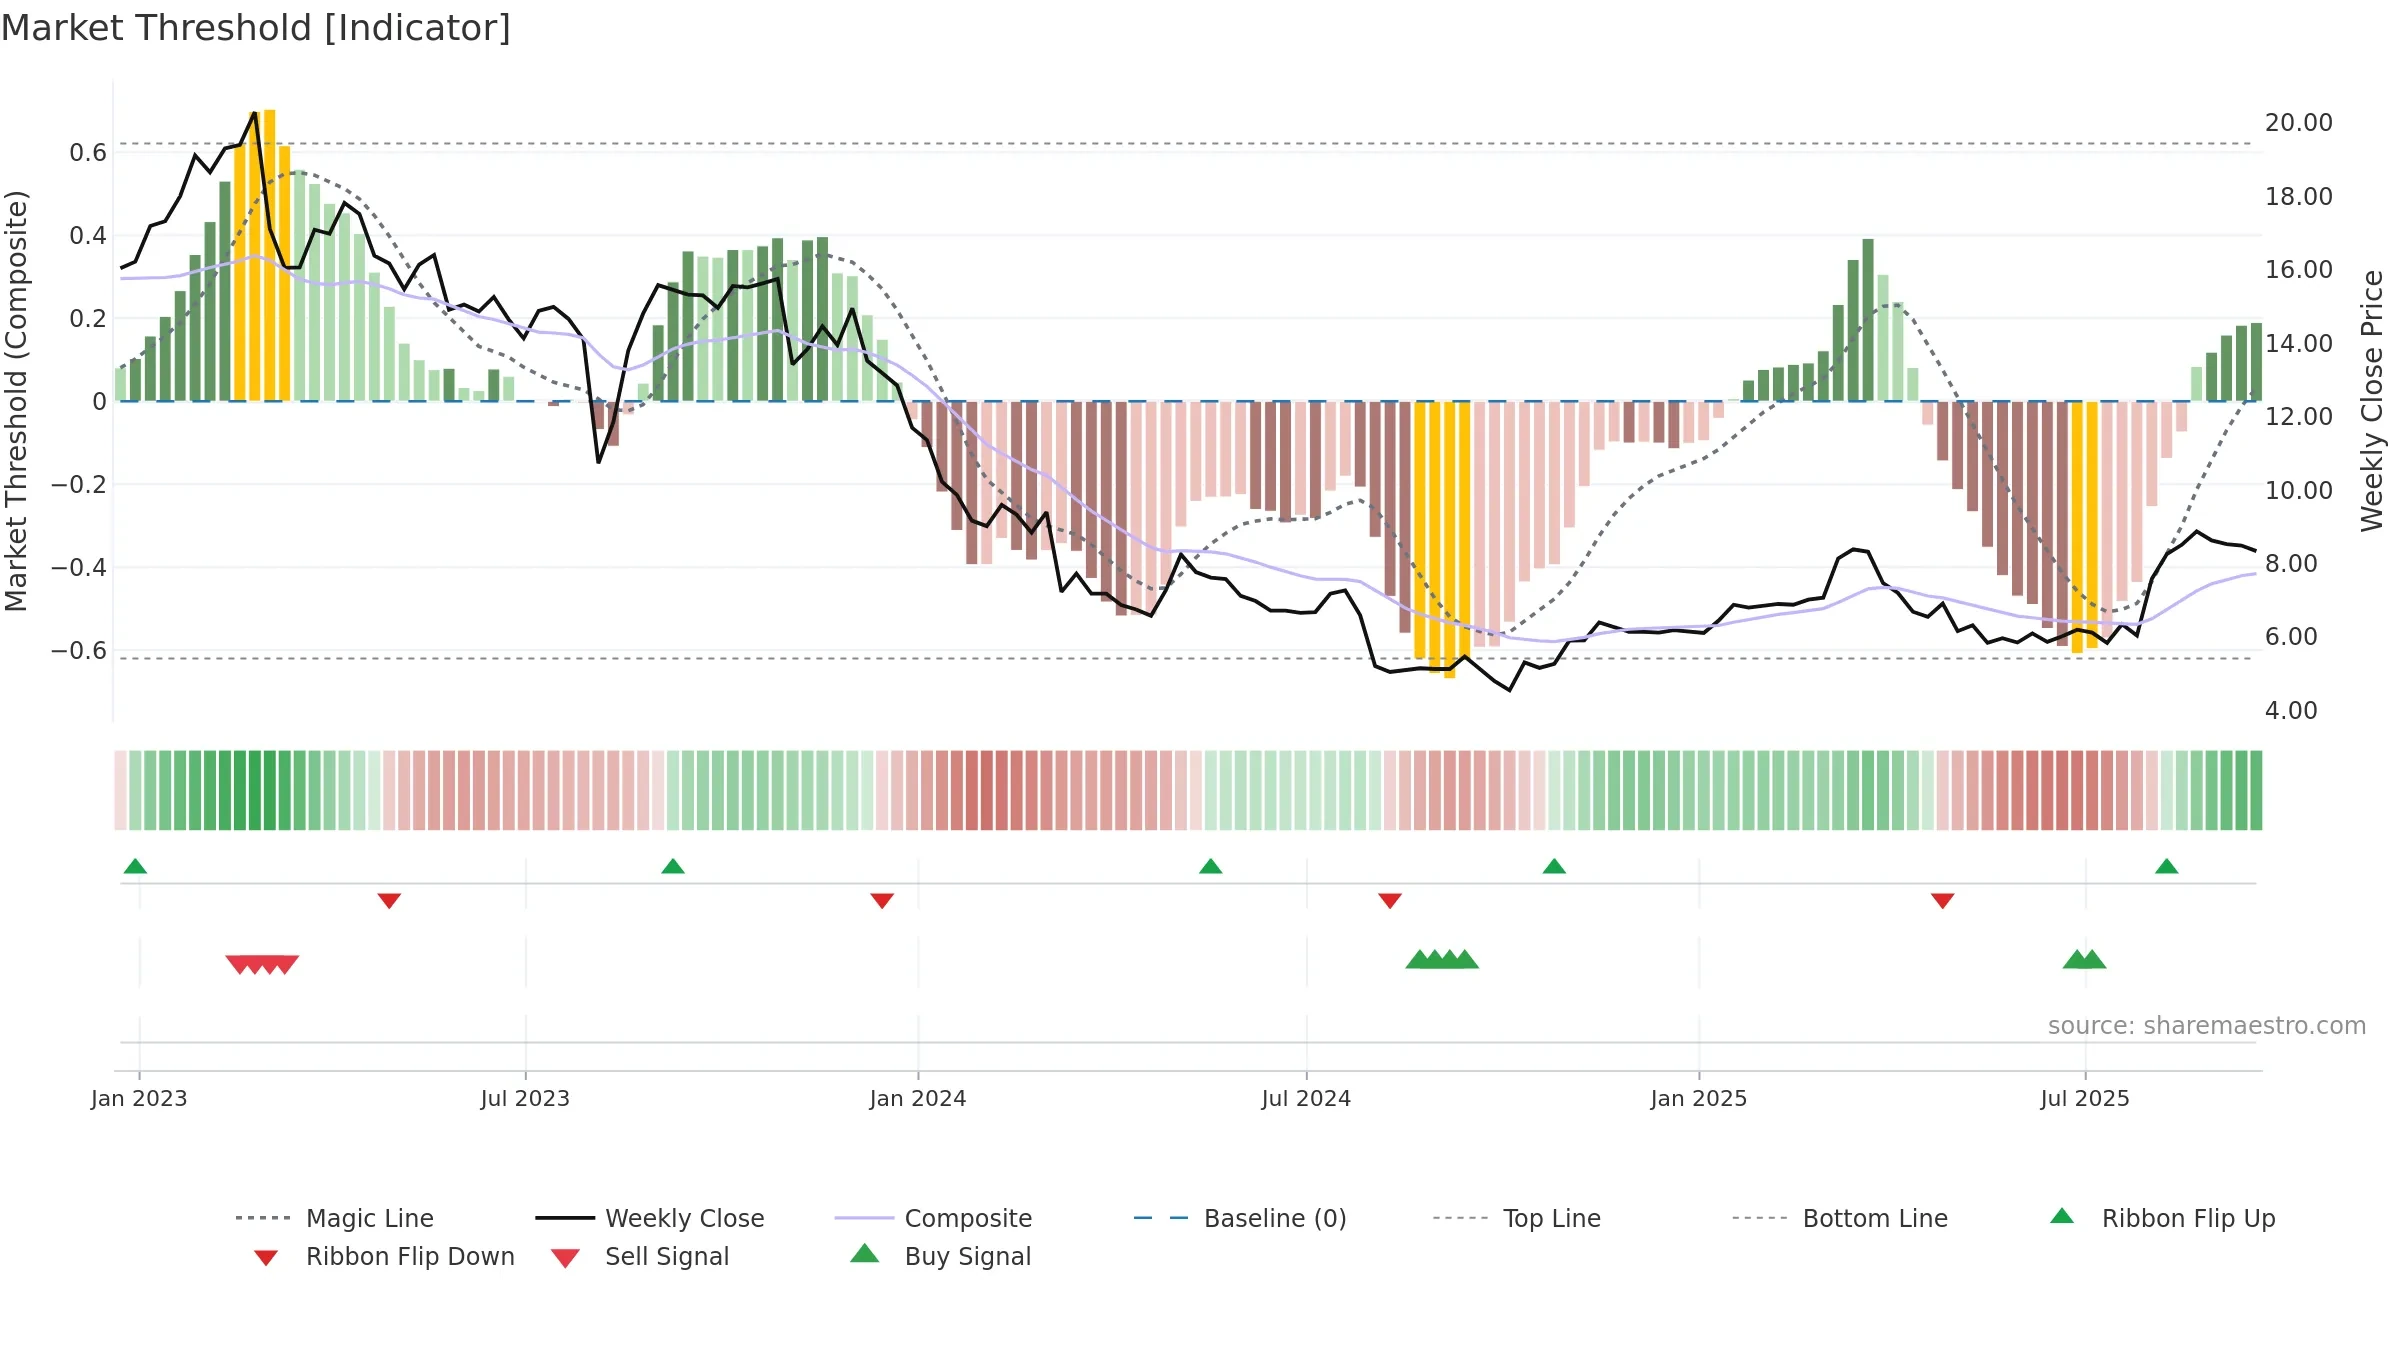Click the green ribbon flip-up triangle near October 2024
This screenshot has height=1350, width=2400.
[1554, 866]
